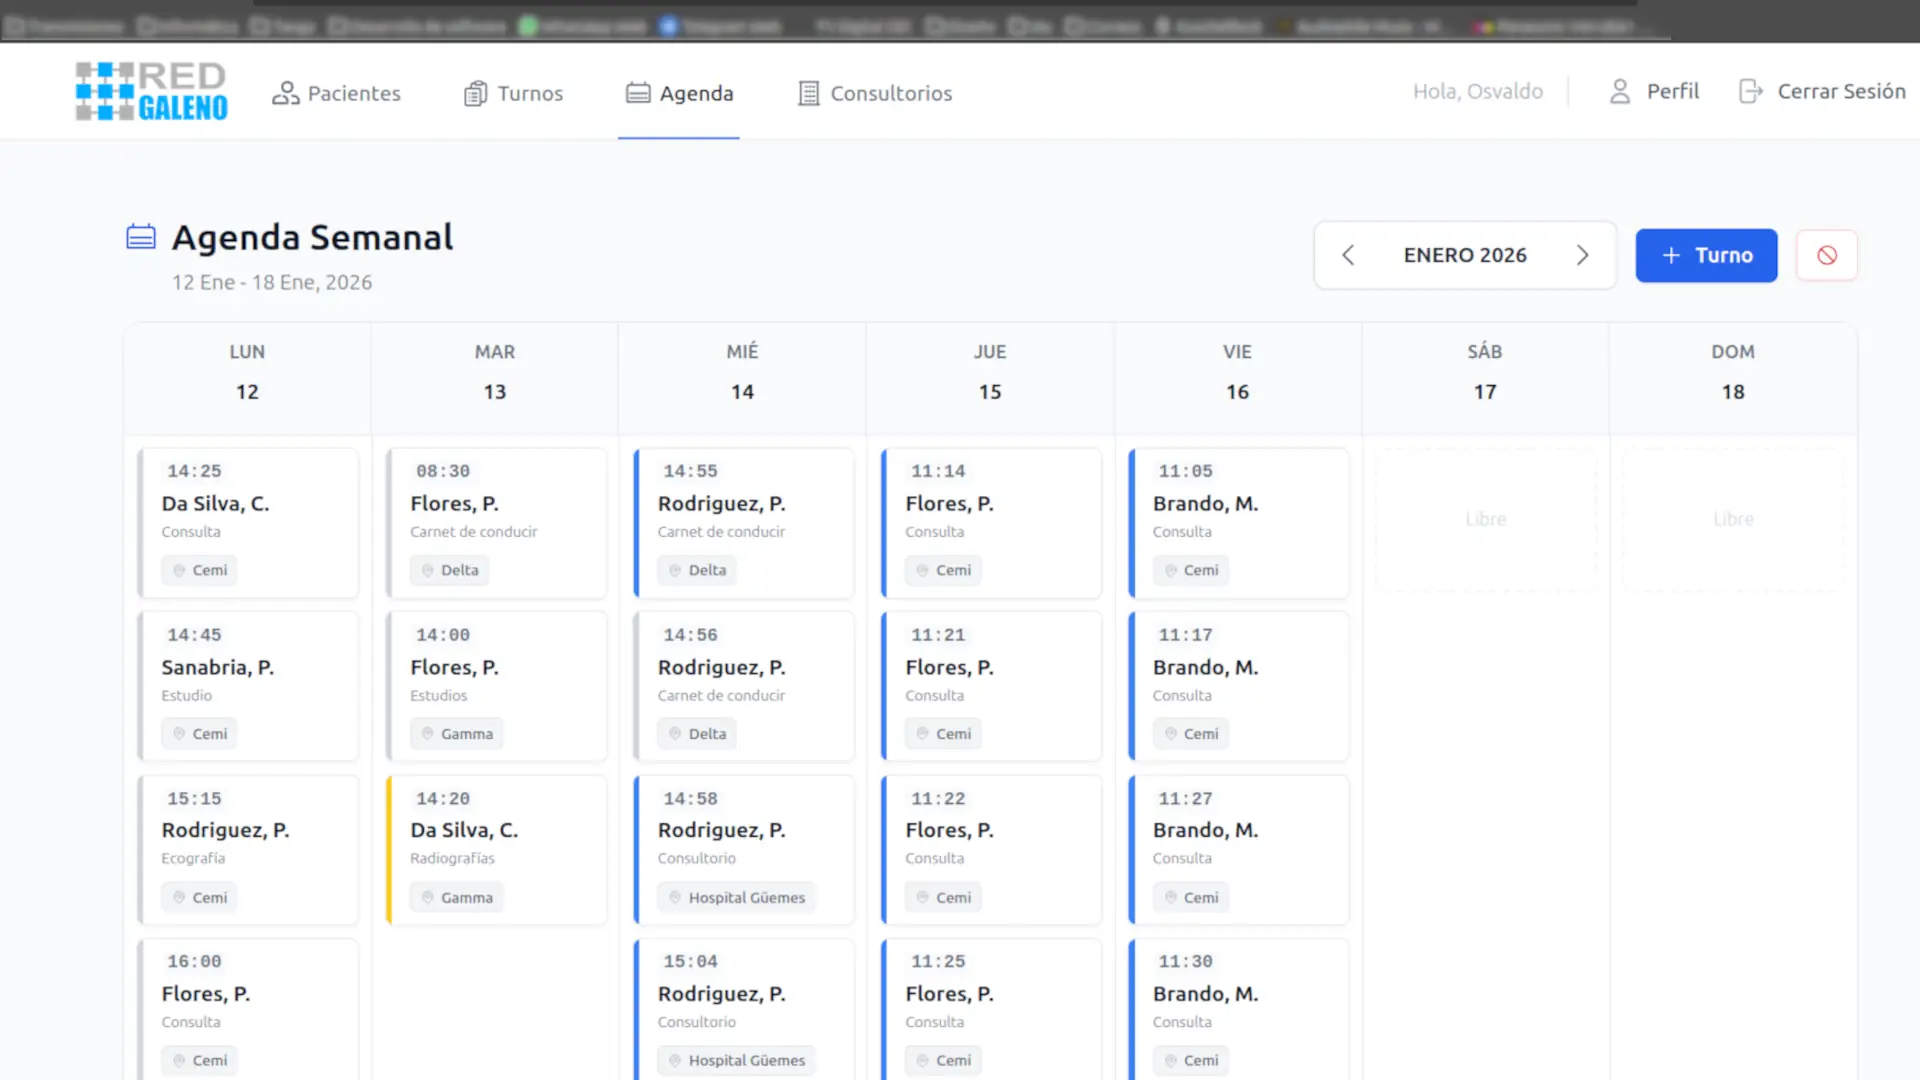Advance to next week with right chevron
The height and width of the screenshot is (1080, 1920).
click(1582, 255)
